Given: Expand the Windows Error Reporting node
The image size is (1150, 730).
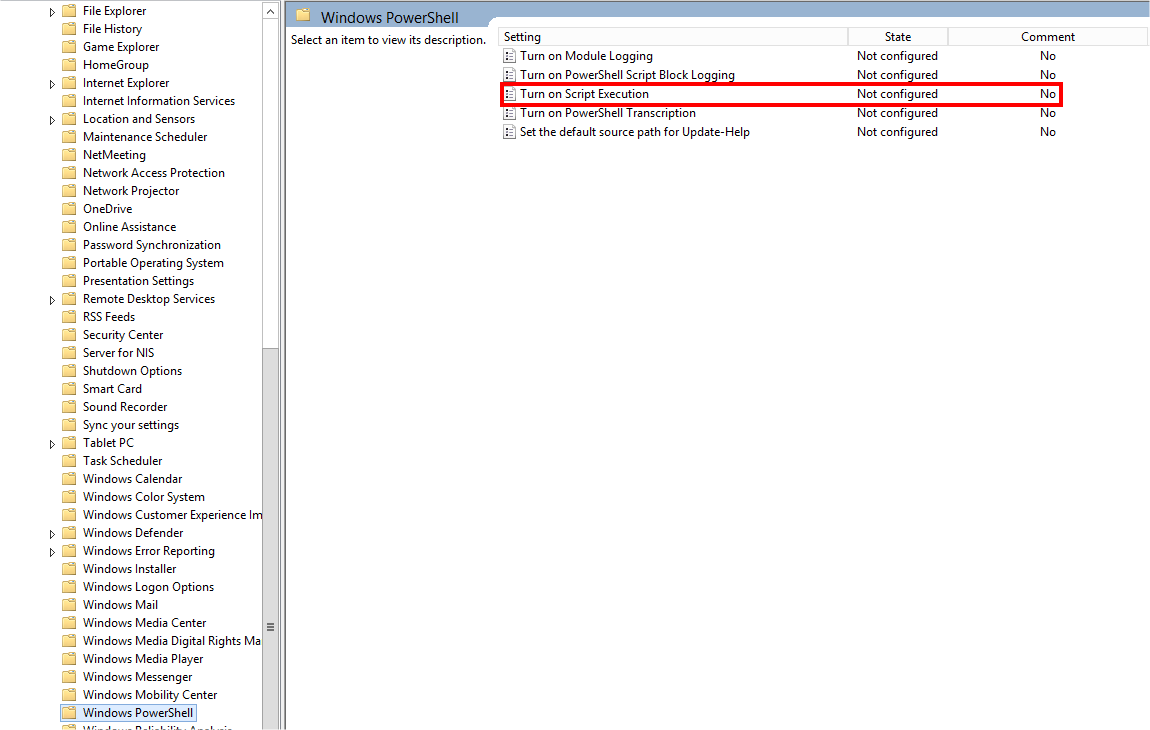Looking at the screenshot, I should (52, 552).
